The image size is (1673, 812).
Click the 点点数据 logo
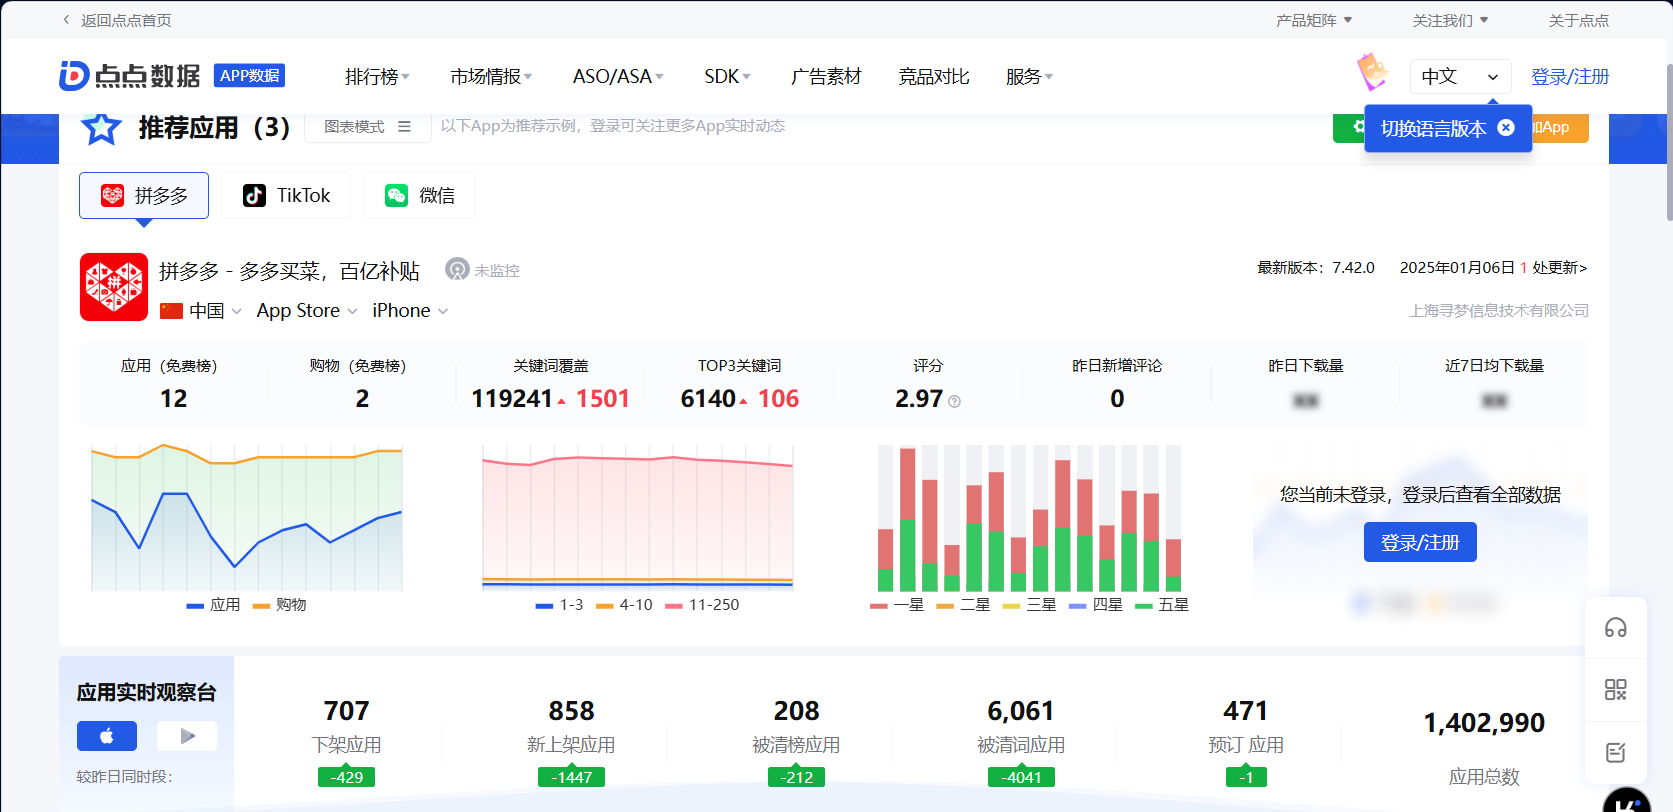click(x=130, y=76)
